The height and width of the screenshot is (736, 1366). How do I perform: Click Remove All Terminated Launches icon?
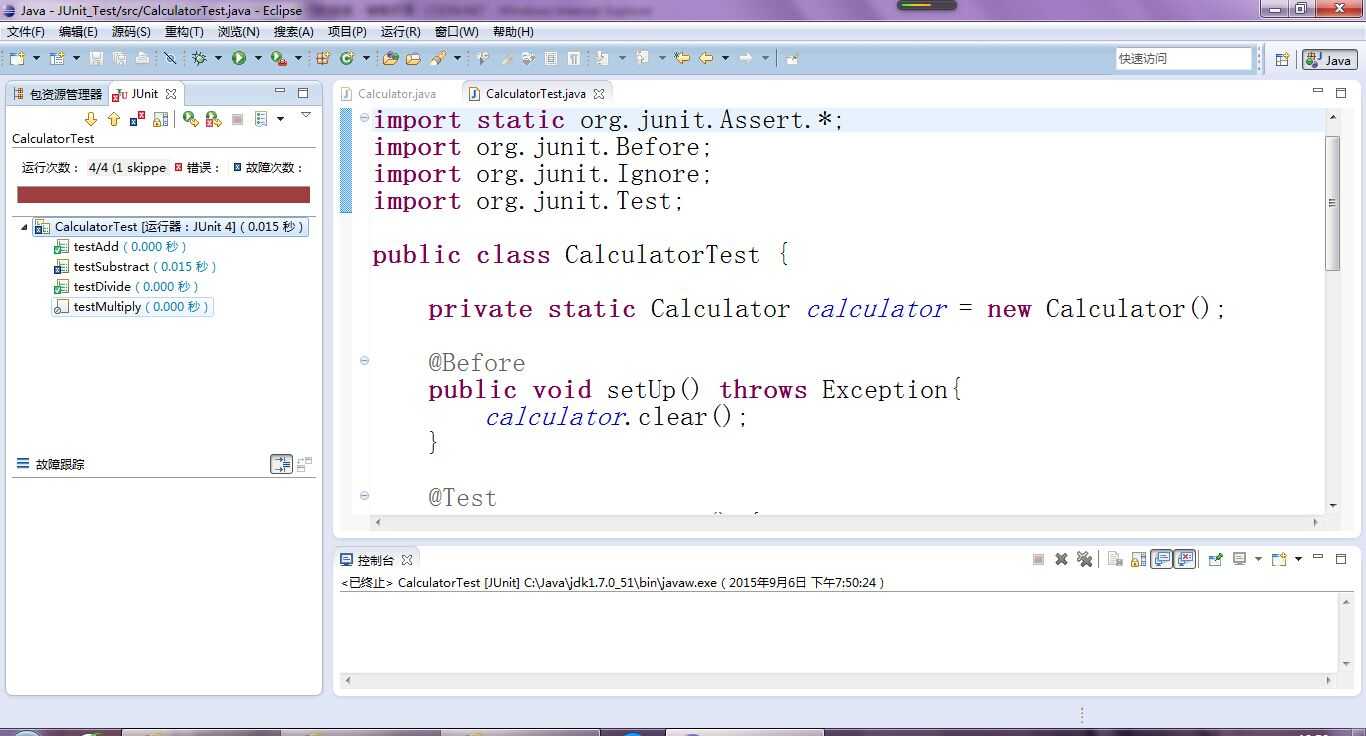click(x=1085, y=559)
